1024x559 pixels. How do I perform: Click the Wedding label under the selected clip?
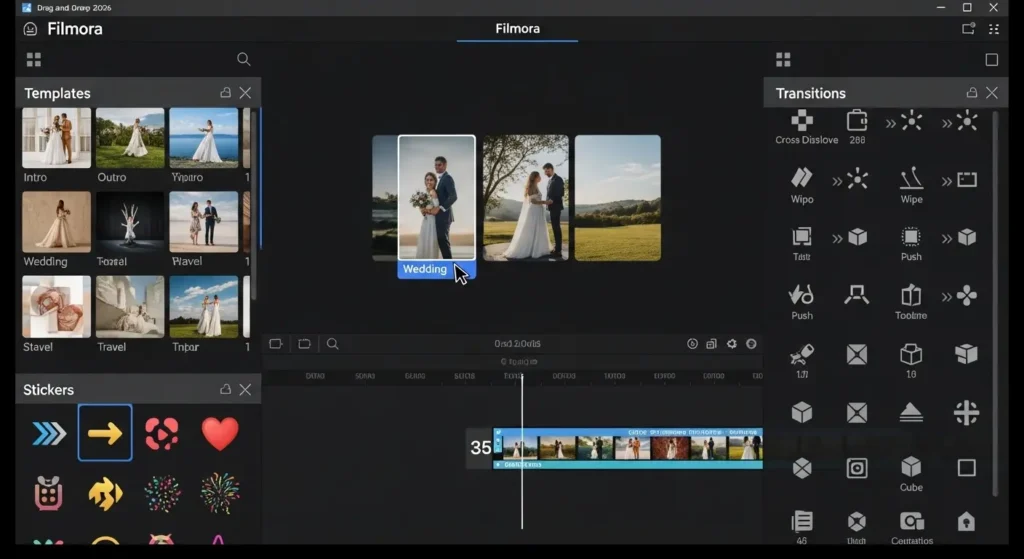coord(425,269)
